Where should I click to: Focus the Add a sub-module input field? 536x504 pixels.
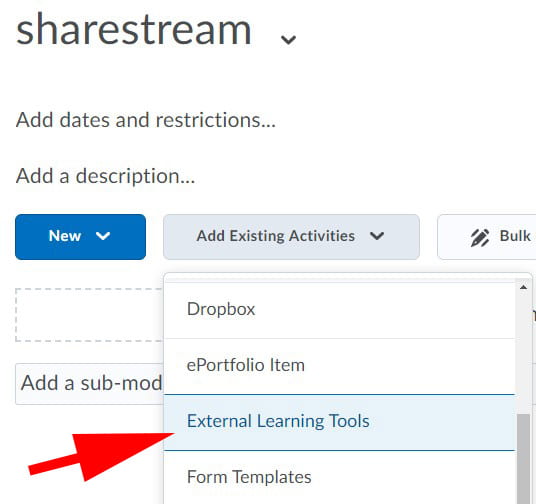(90, 384)
